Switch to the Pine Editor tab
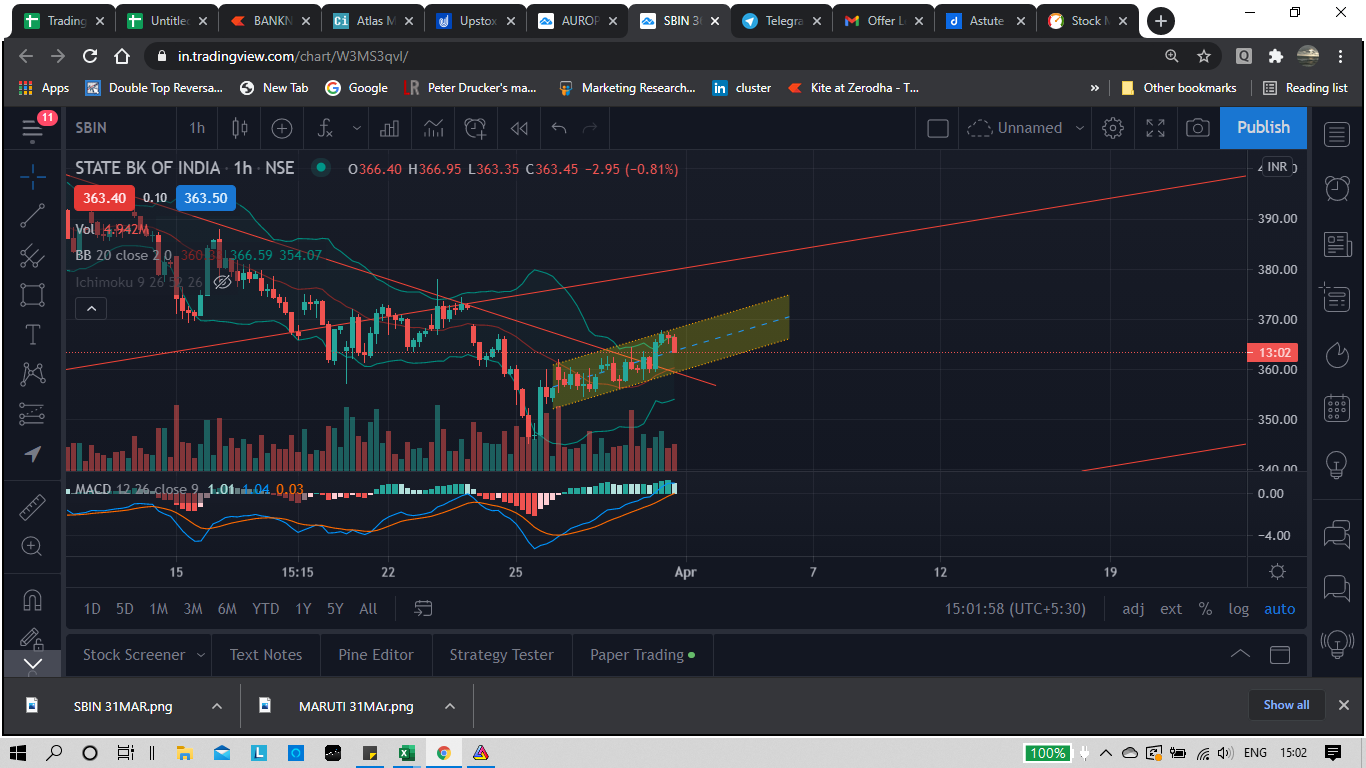Screen dimensions: 1366x768 376,655
